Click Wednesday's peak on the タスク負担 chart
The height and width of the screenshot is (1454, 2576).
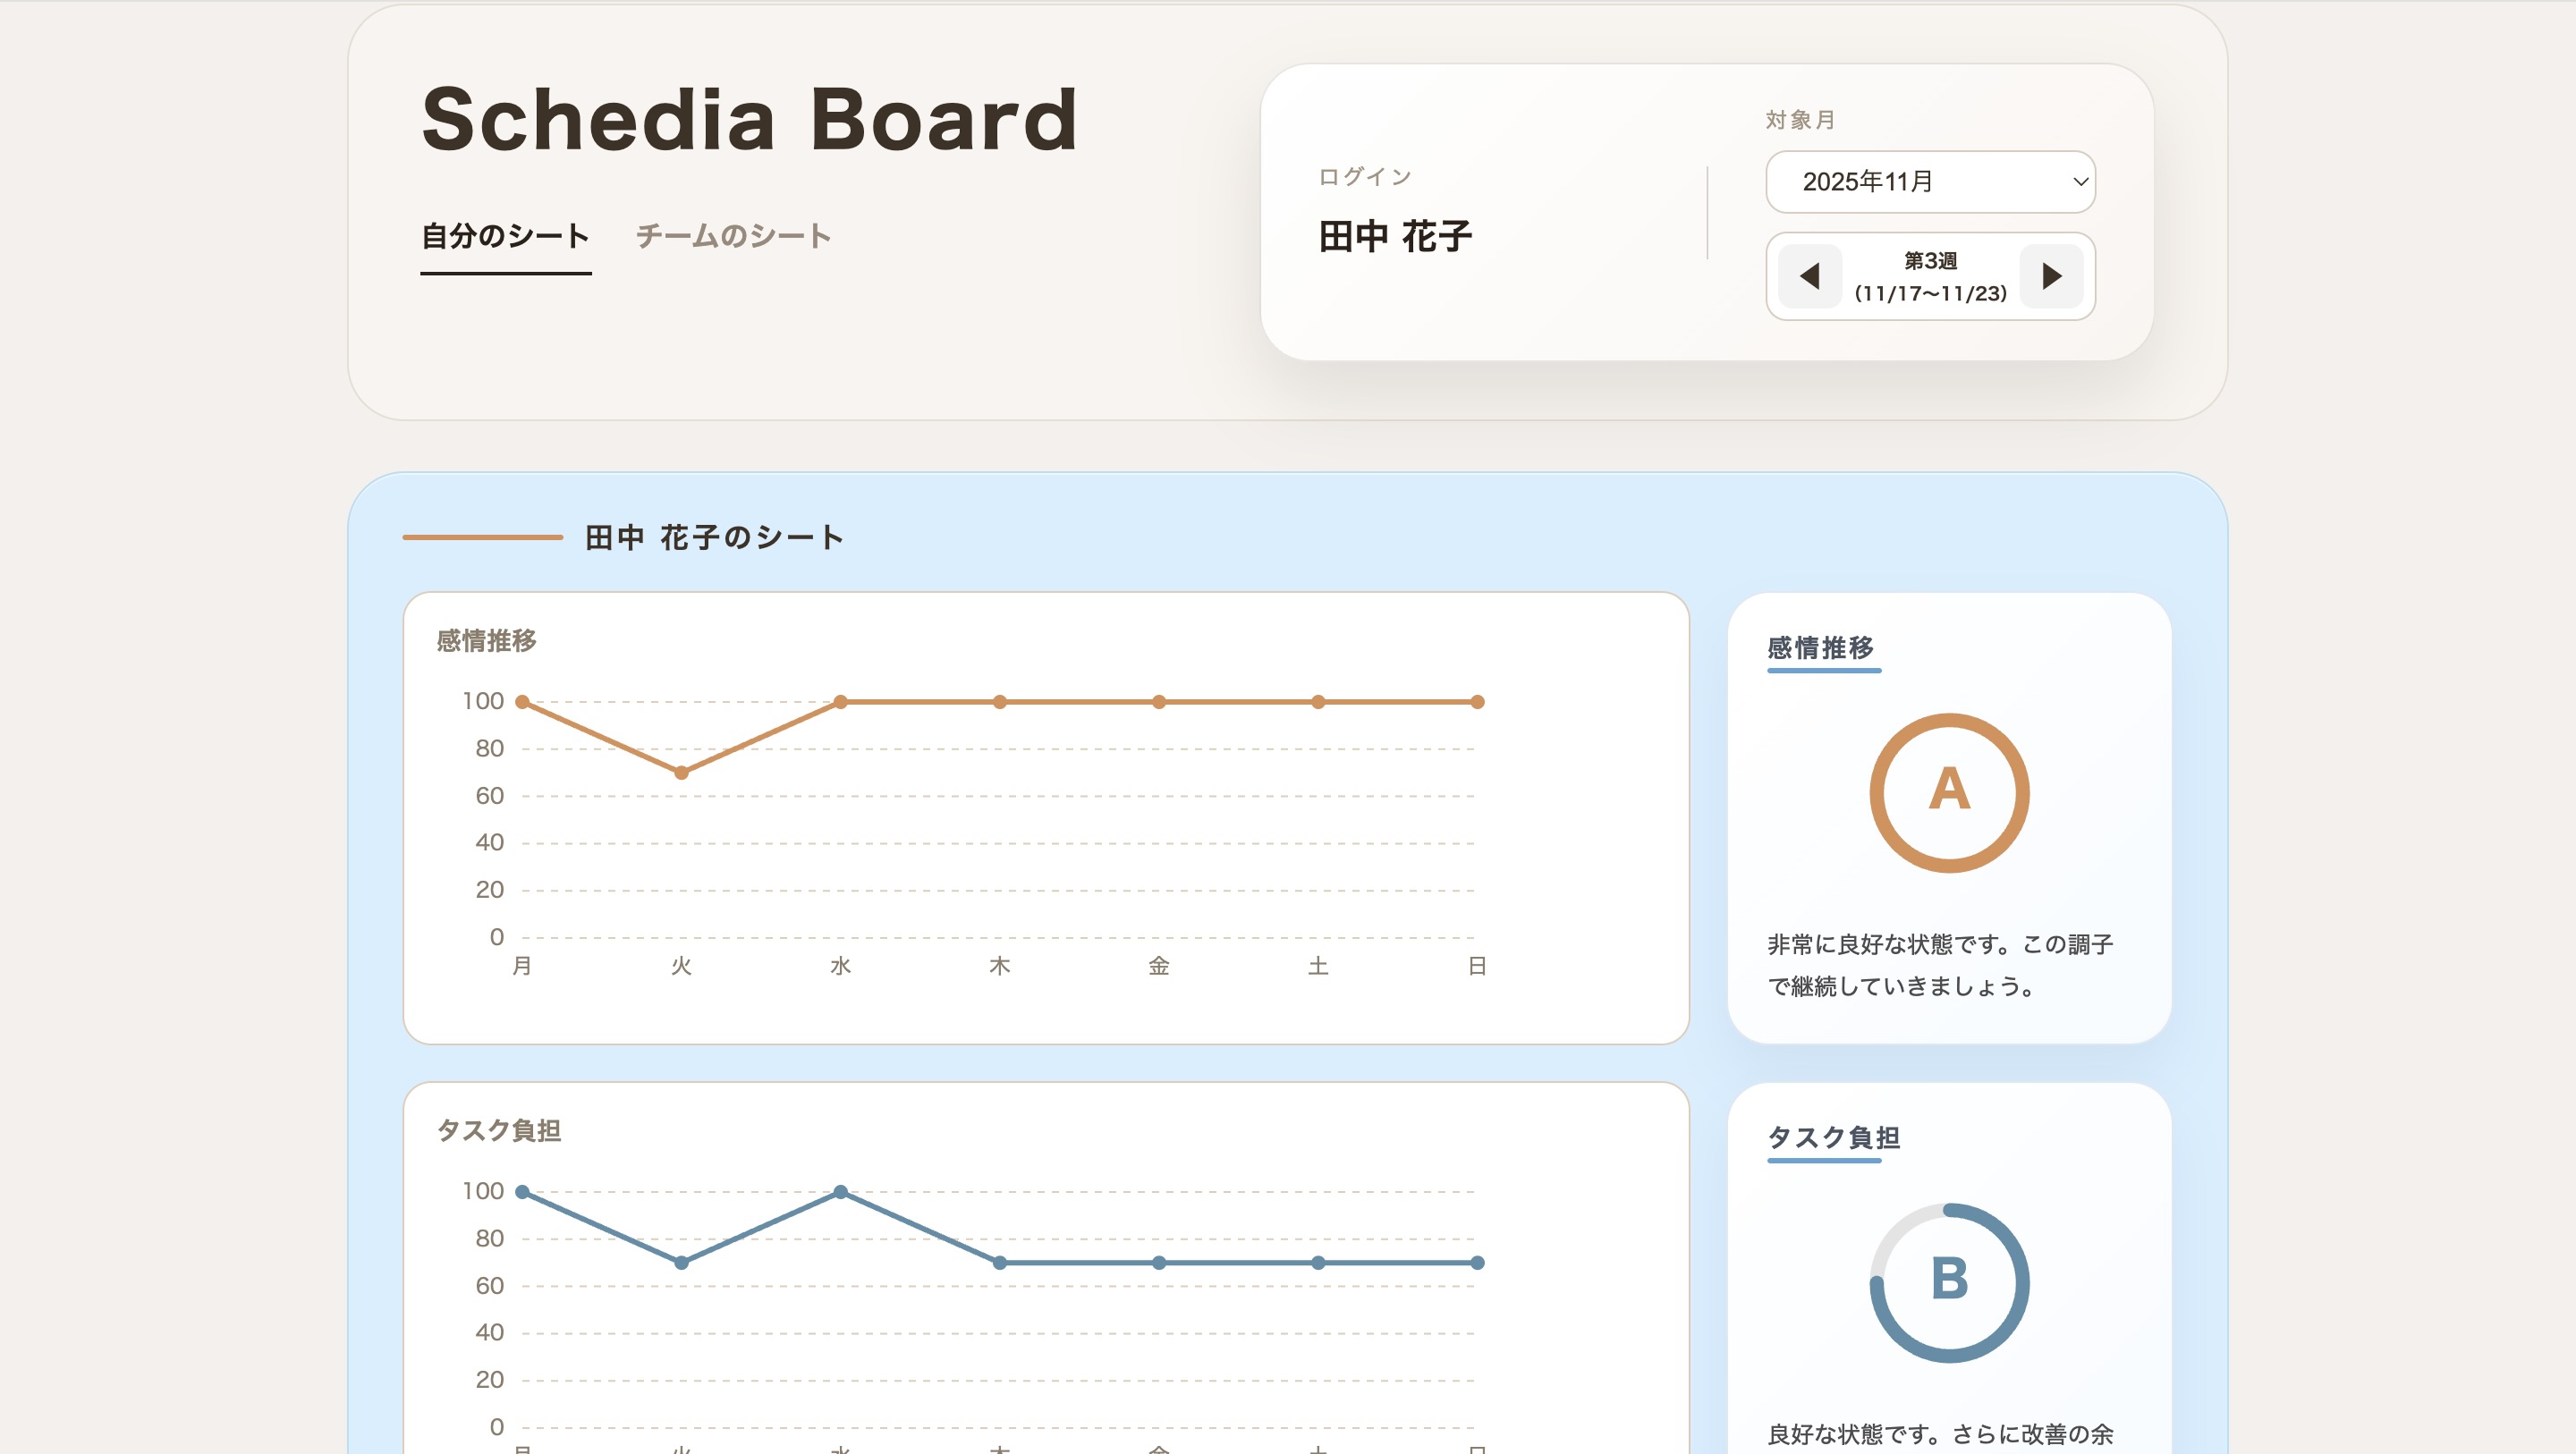(840, 1191)
